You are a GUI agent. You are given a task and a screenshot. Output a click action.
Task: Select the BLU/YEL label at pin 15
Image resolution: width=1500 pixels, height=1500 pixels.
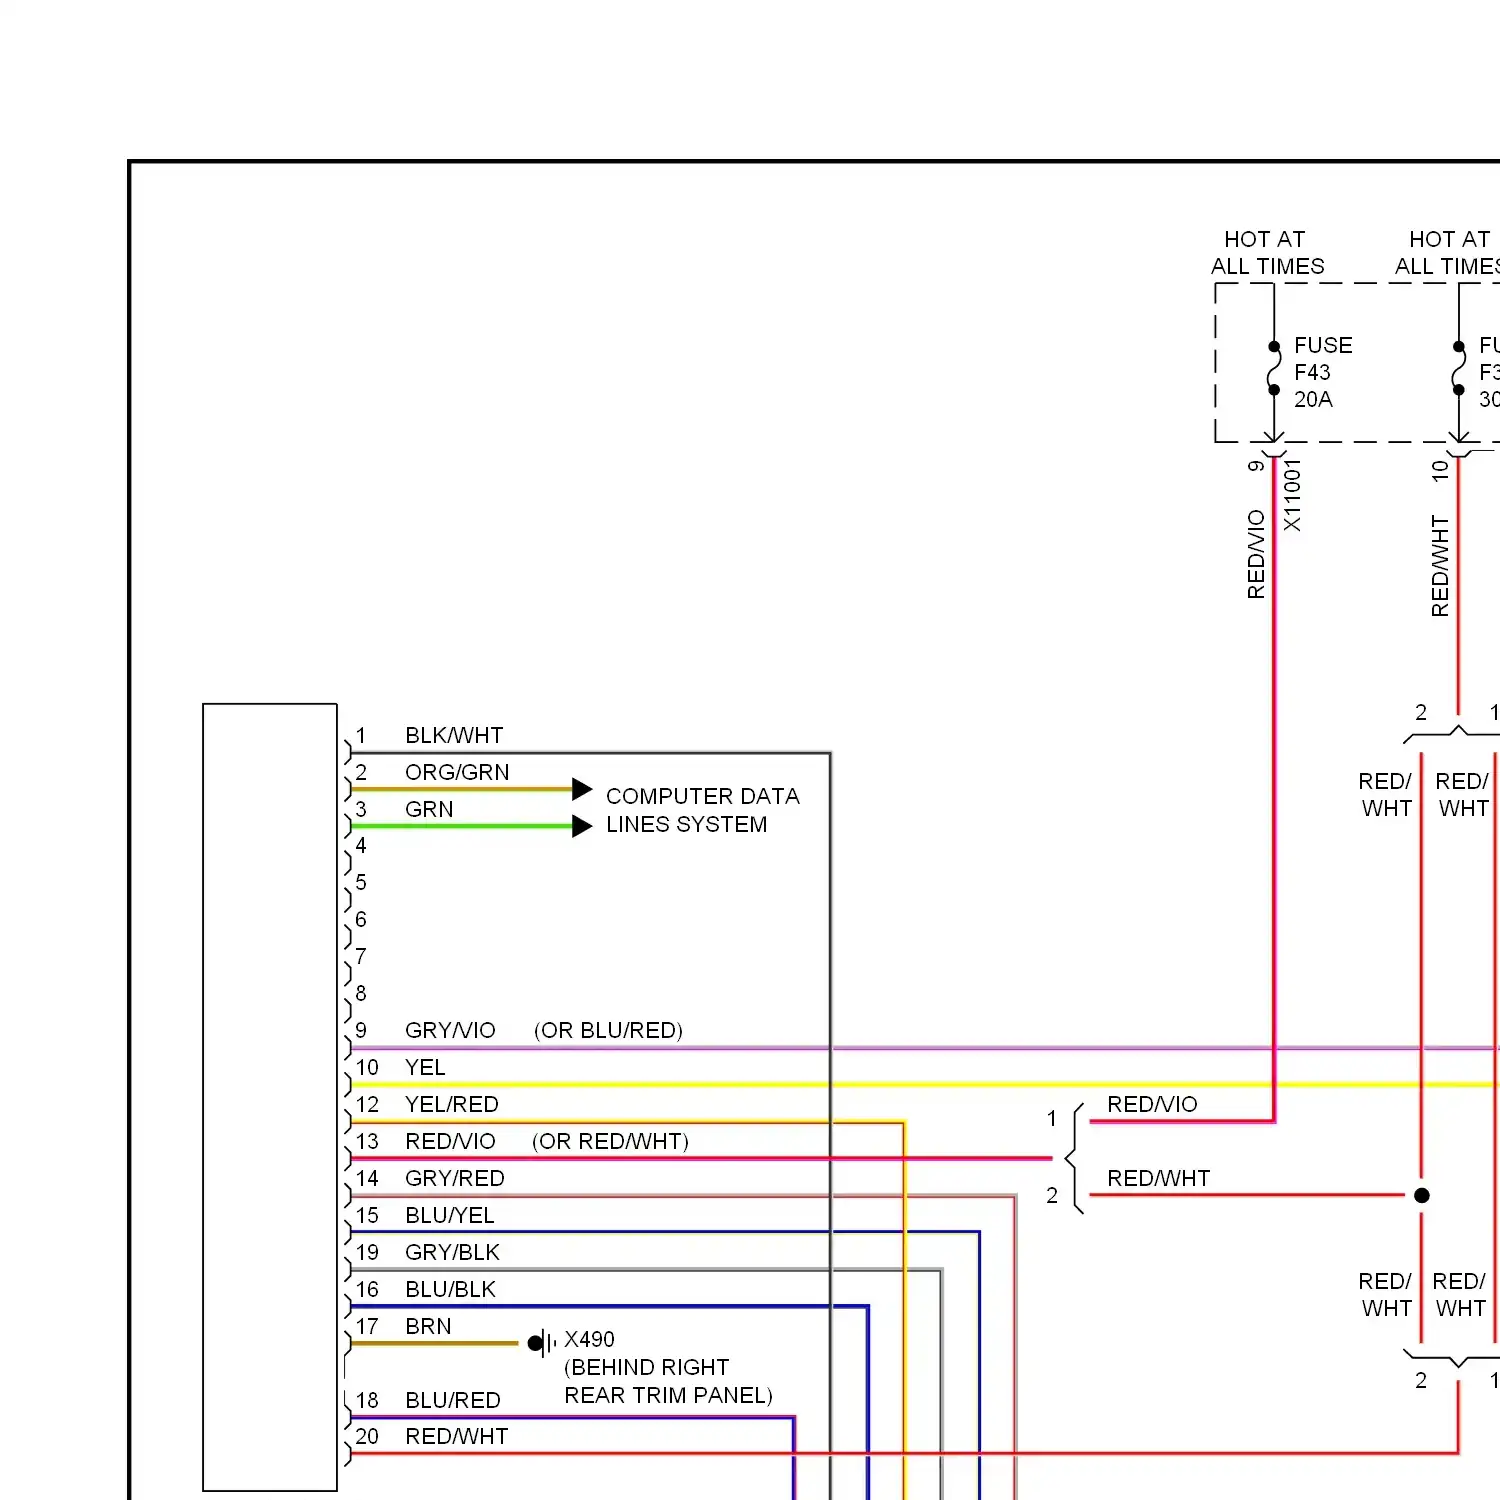point(449,1215)
